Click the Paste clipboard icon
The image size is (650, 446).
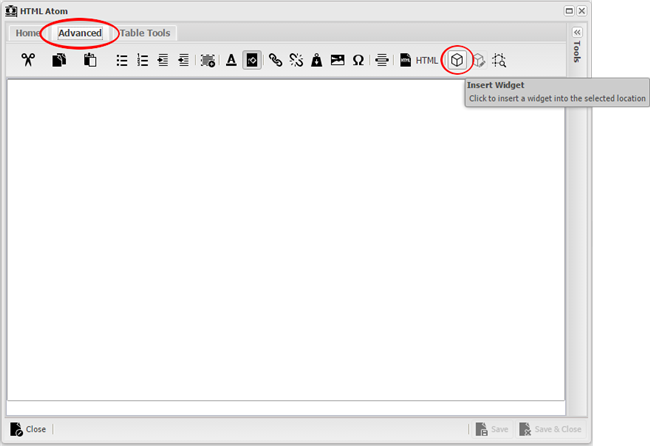[90, 60]
